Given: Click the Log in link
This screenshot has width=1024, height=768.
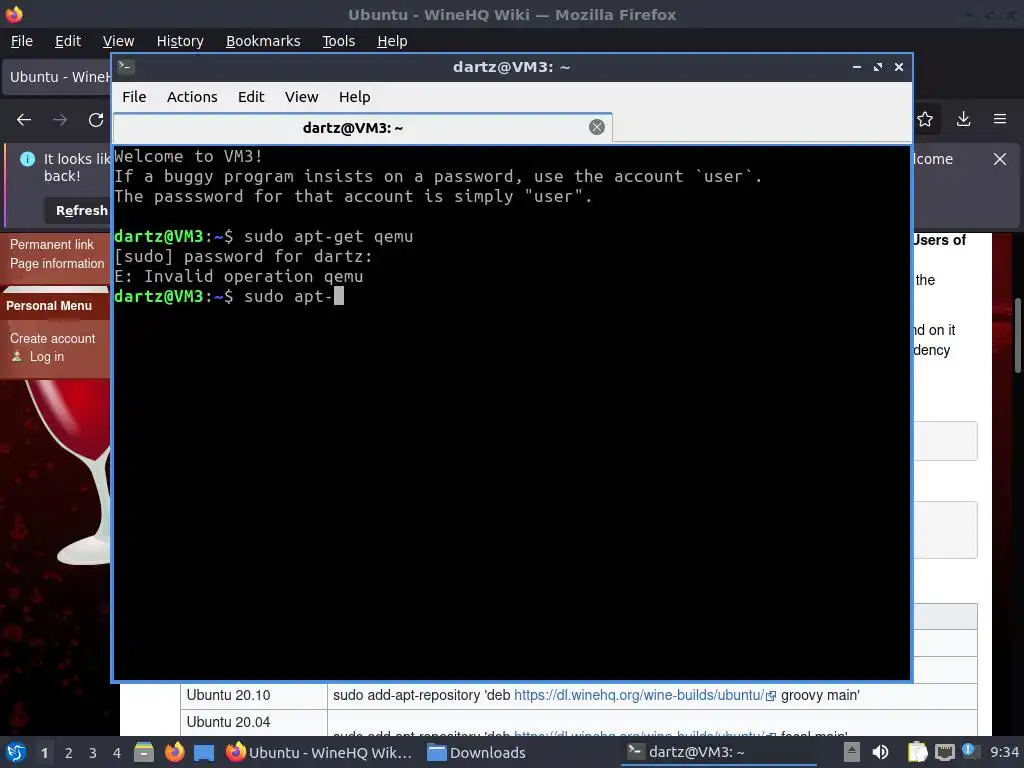Looking at the screenshot, I should point(46,357).
